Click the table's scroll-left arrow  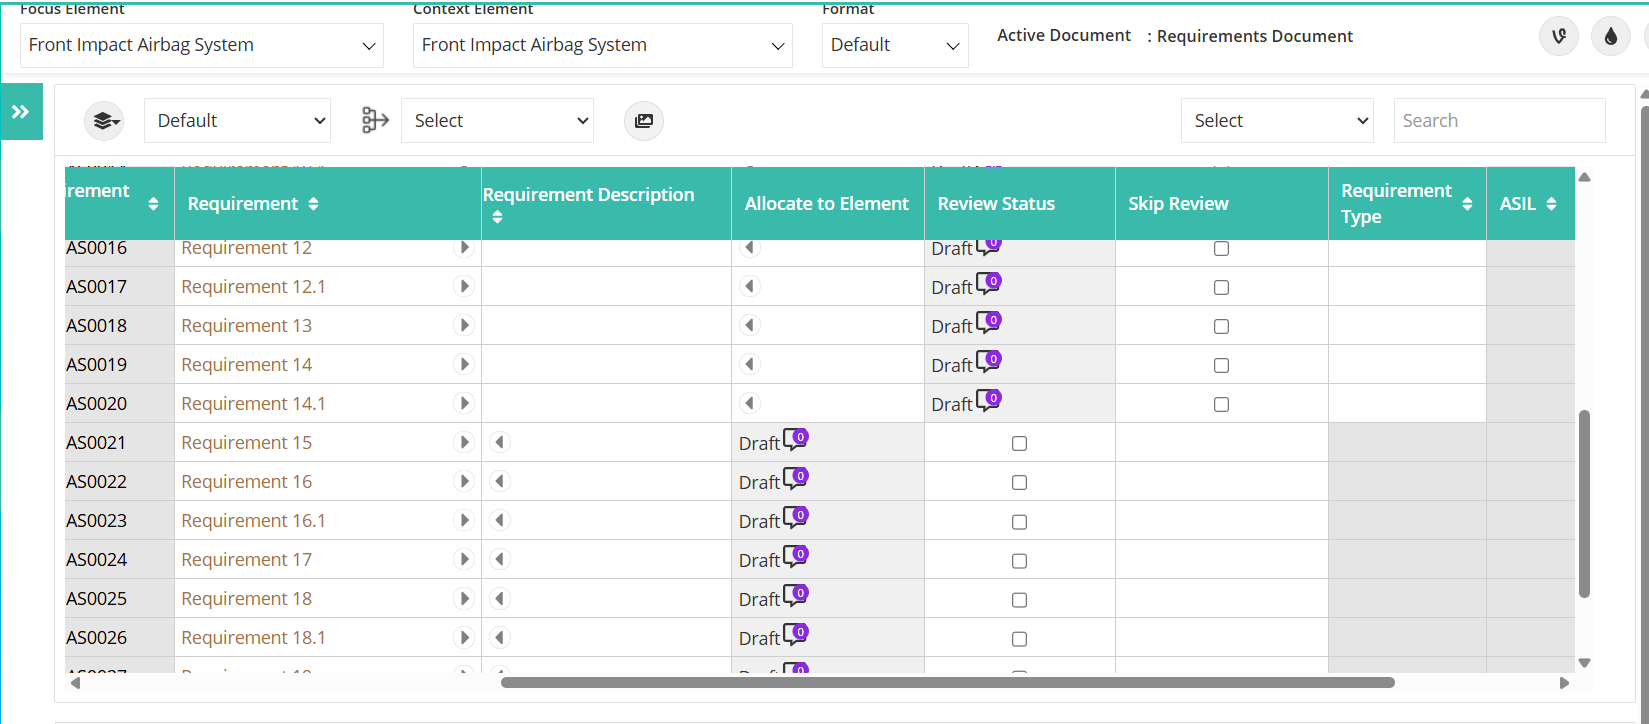75,683
